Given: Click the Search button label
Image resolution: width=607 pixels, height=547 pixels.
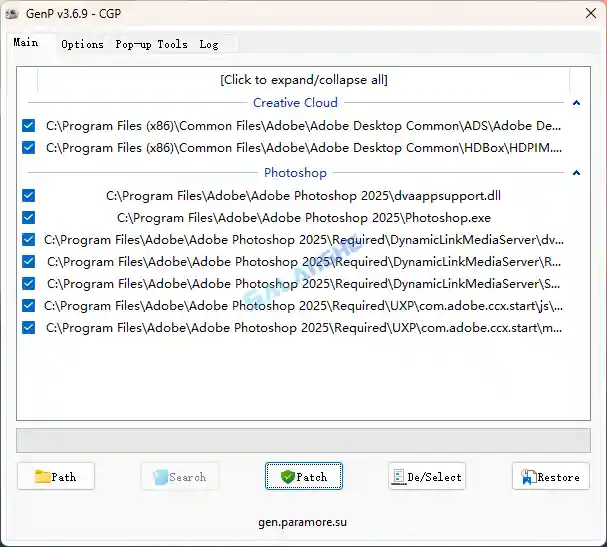Looking at the screenshot, I should pos(187,477).
